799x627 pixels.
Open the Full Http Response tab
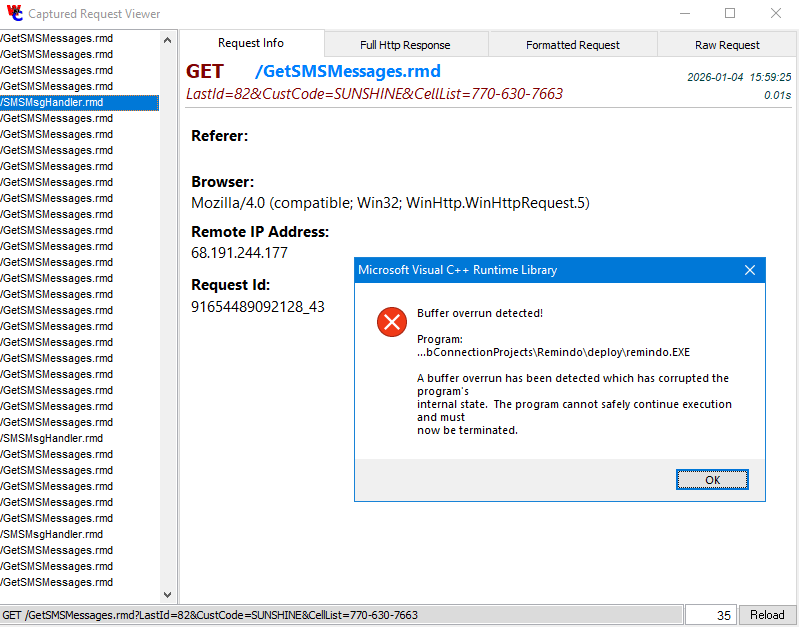point(405,45)
